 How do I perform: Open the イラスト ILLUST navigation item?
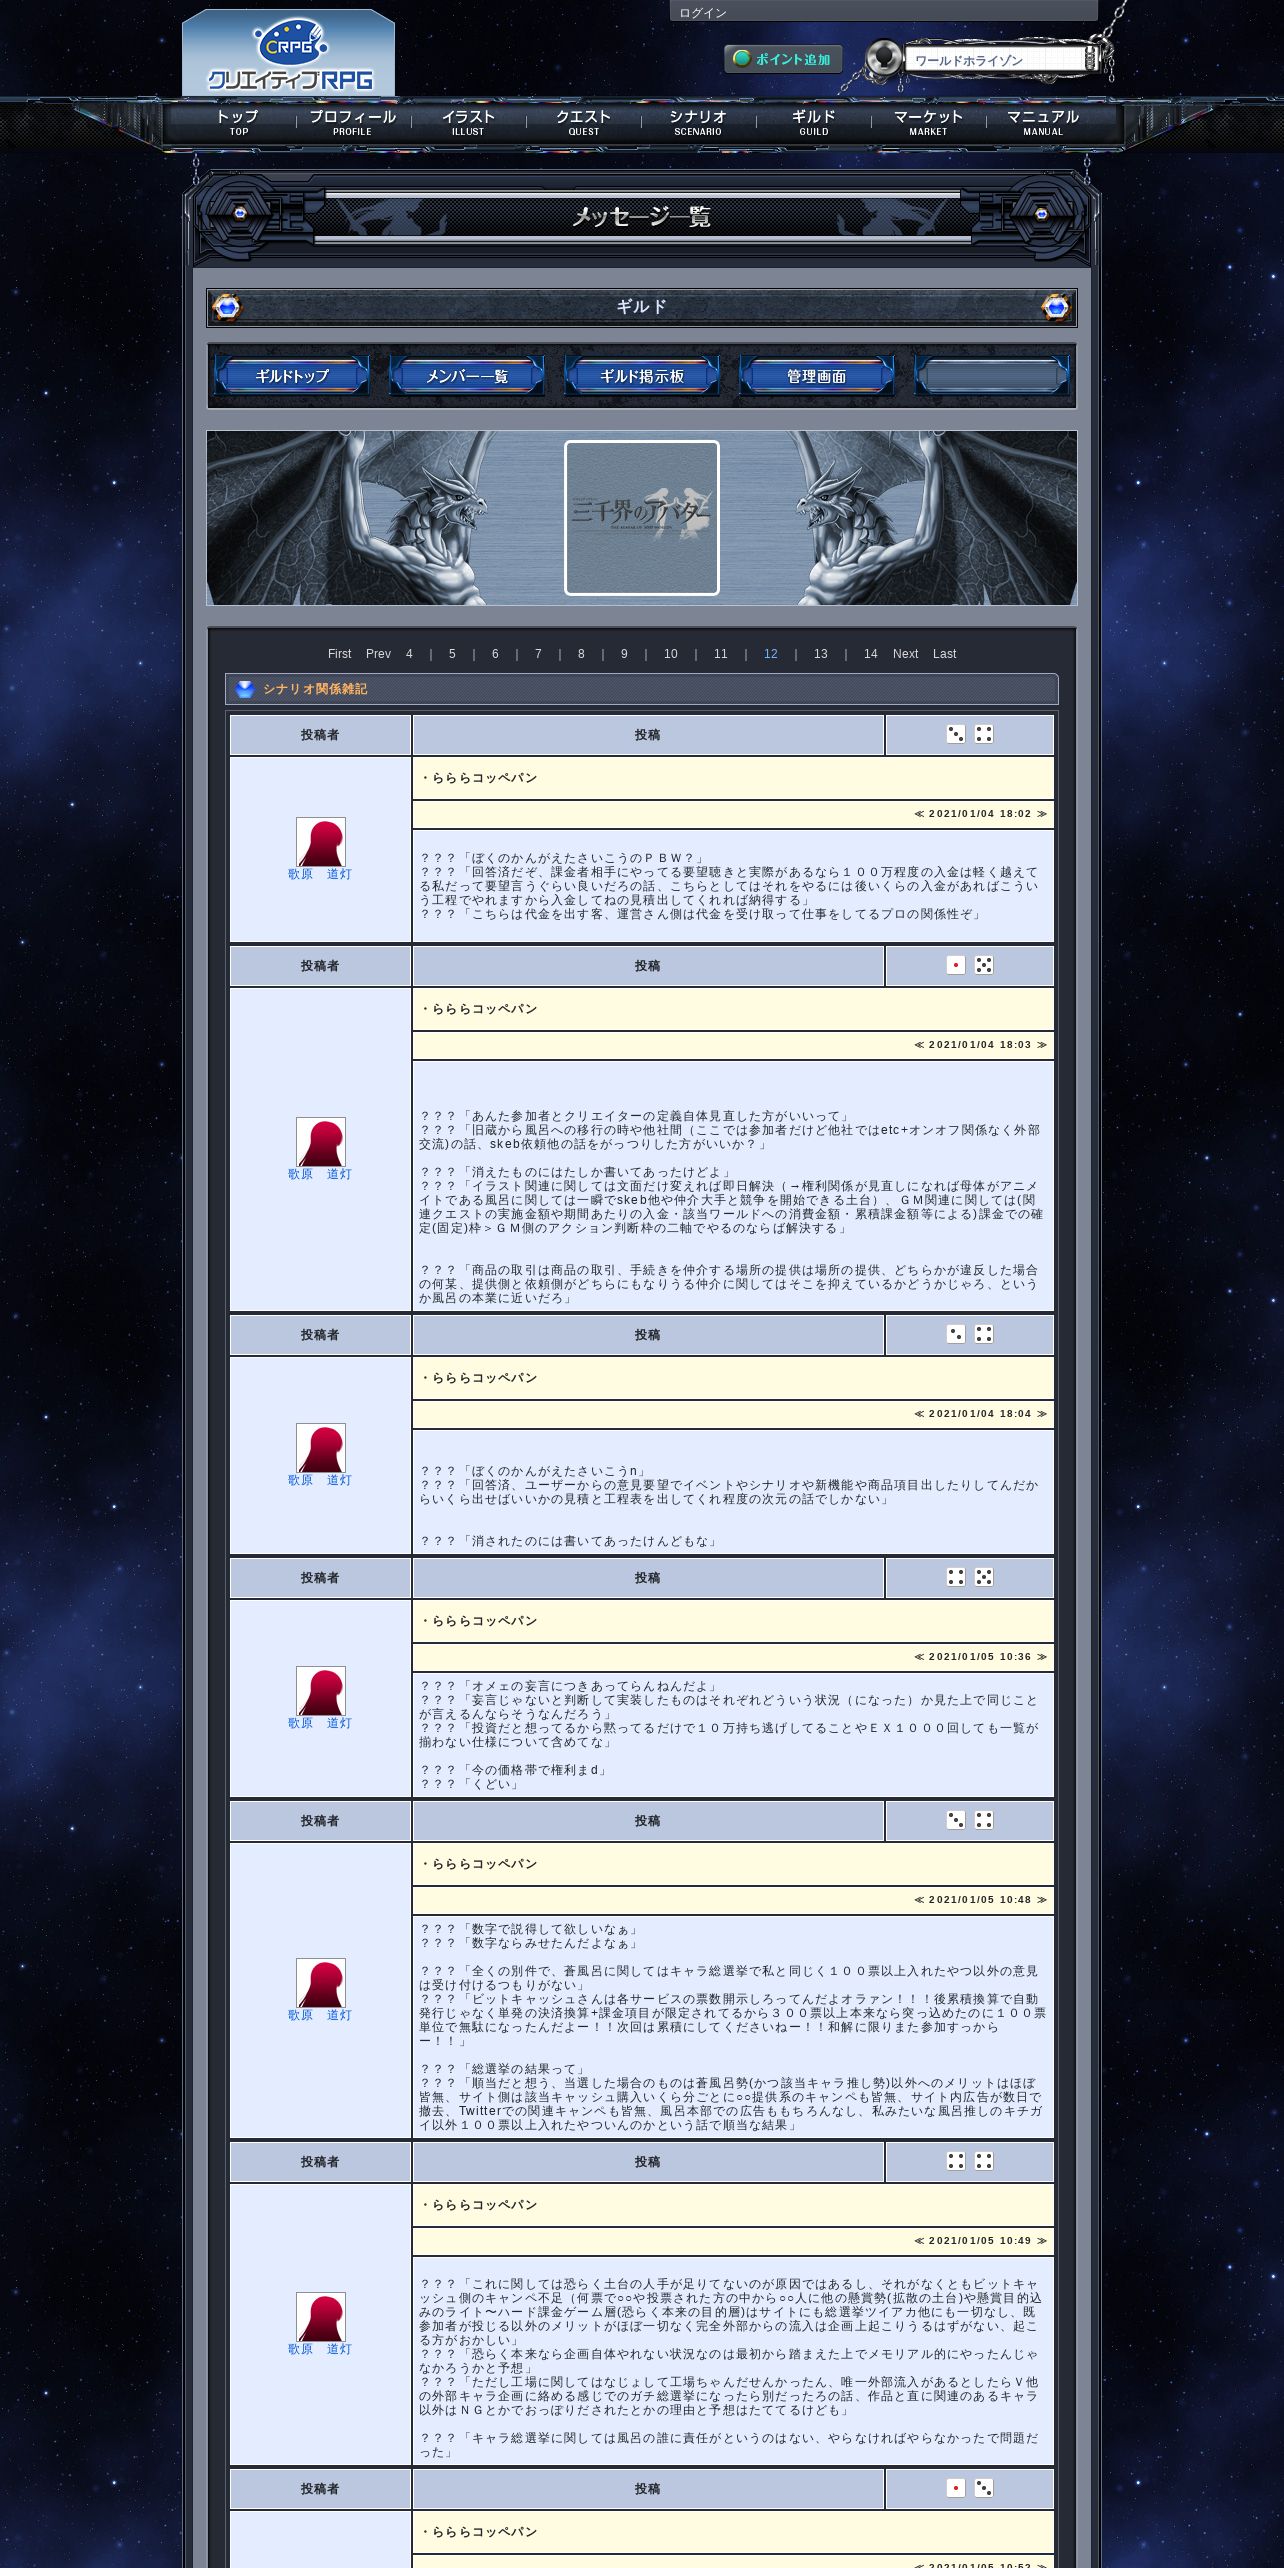[468, 122]
